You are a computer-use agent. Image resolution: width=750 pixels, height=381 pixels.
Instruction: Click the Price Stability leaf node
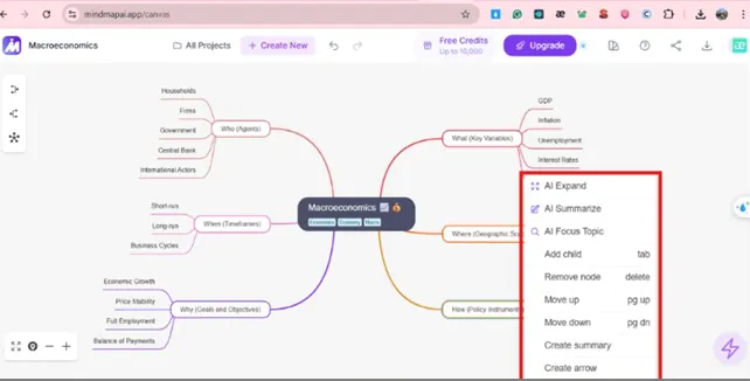click(x=135, y=301)
